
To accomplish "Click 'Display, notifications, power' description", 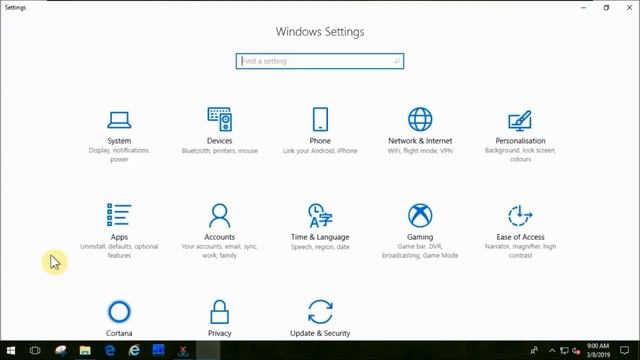I will click(119, 155).
